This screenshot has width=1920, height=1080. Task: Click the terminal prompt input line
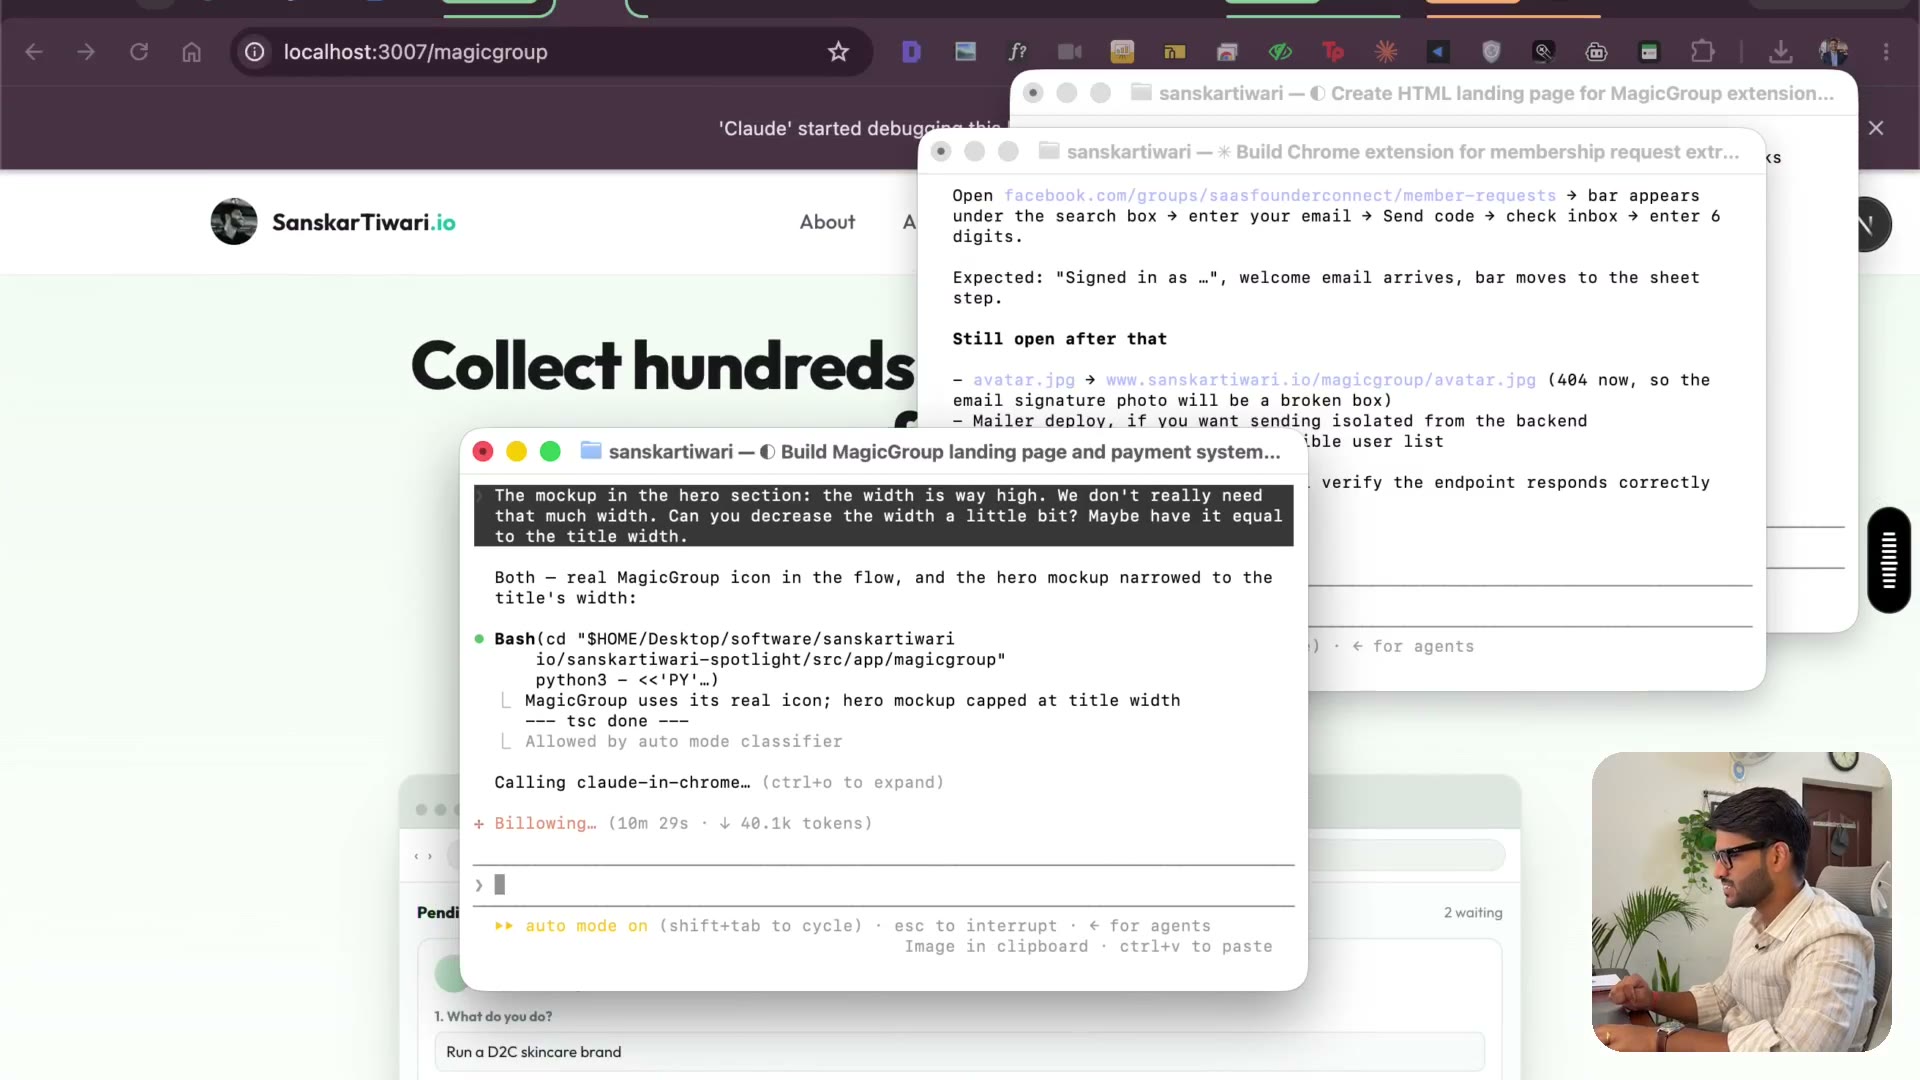[884, 885]
